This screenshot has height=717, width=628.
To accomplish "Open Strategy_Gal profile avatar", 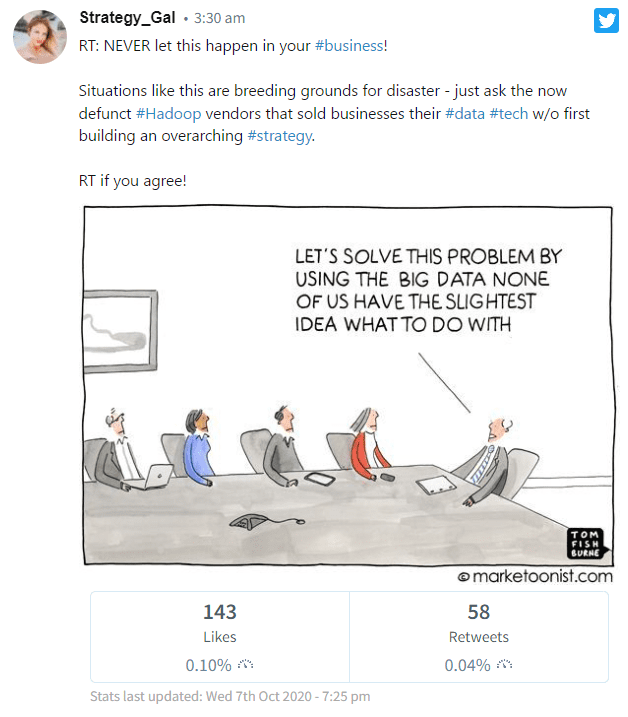I will point(40,37).
